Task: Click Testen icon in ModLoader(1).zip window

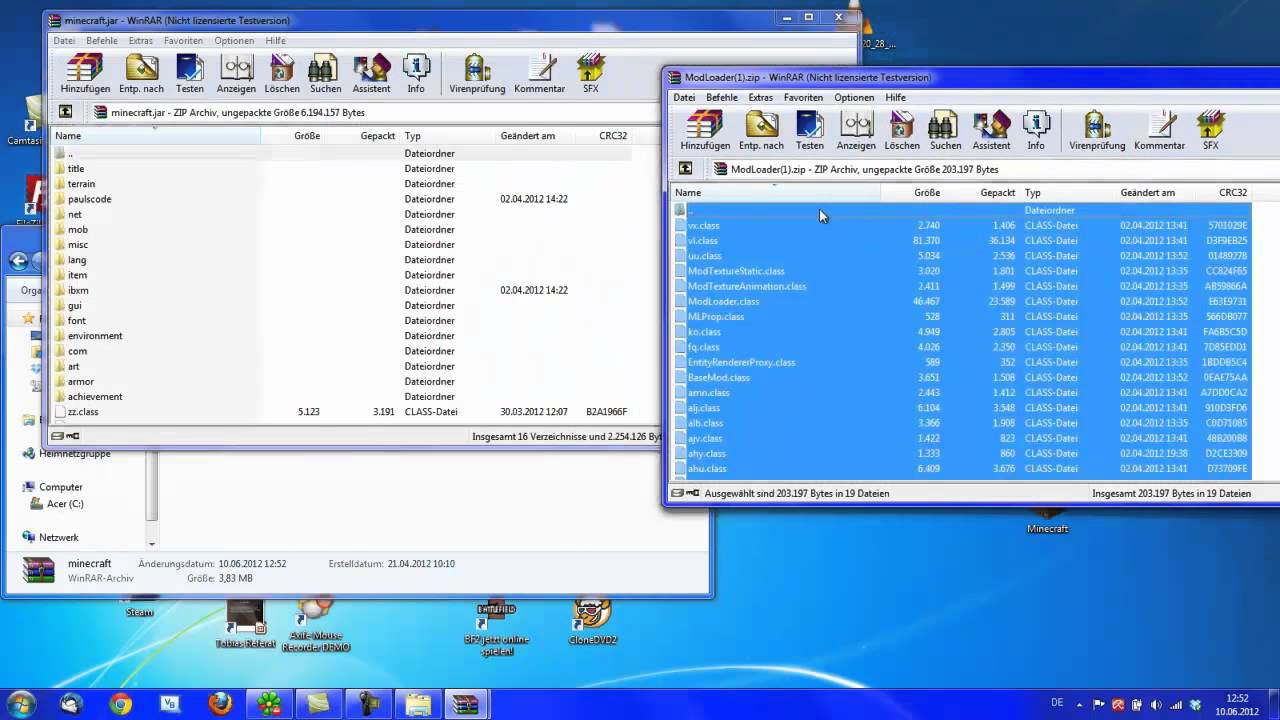Action: pos(810,130)
